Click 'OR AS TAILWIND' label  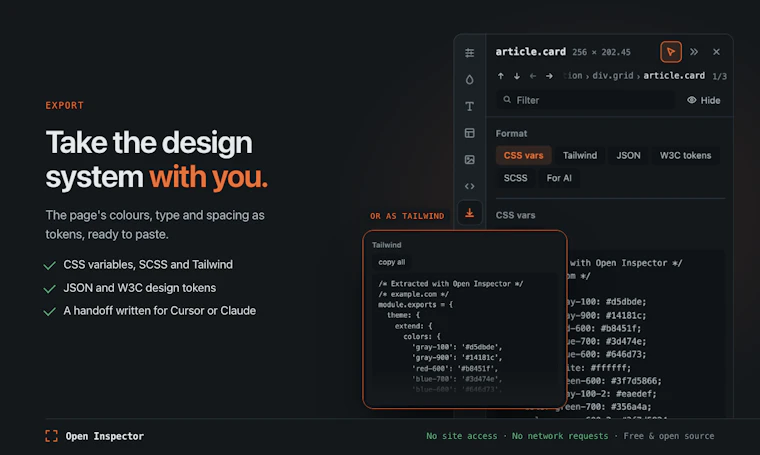tap(407, 216)
